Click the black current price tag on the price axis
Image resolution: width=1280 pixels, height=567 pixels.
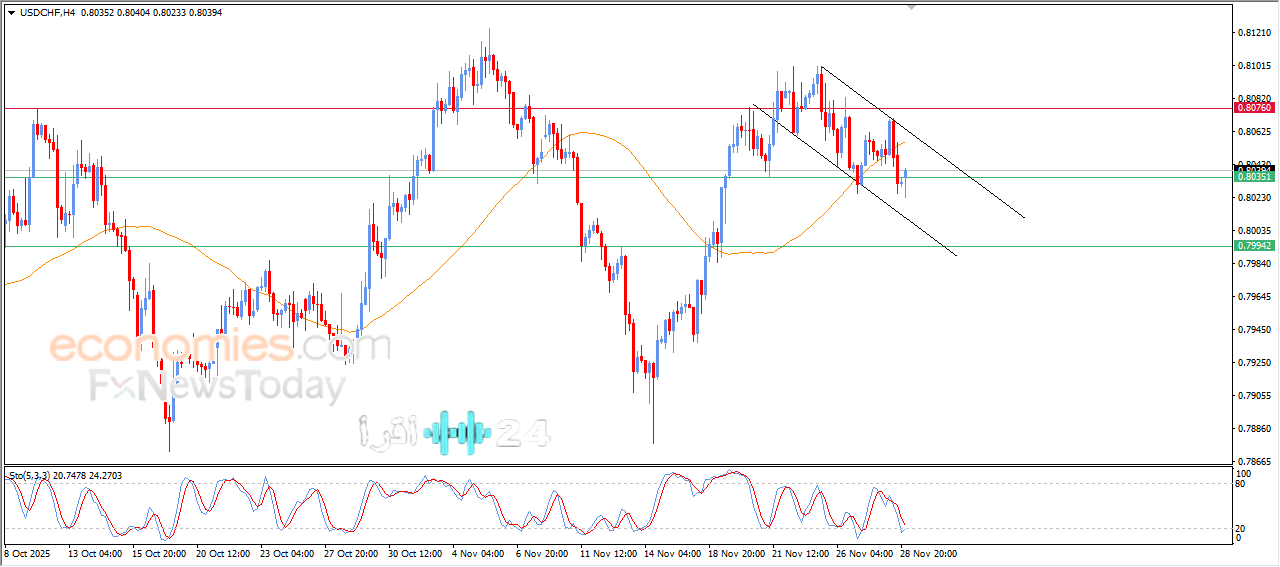pyautogui.click(x=1253, y=167)
